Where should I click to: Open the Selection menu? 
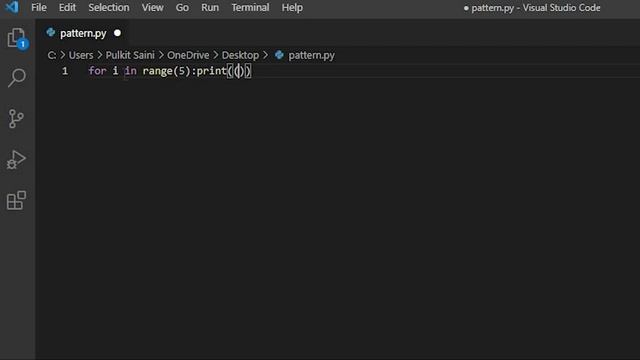click(109, 7)
